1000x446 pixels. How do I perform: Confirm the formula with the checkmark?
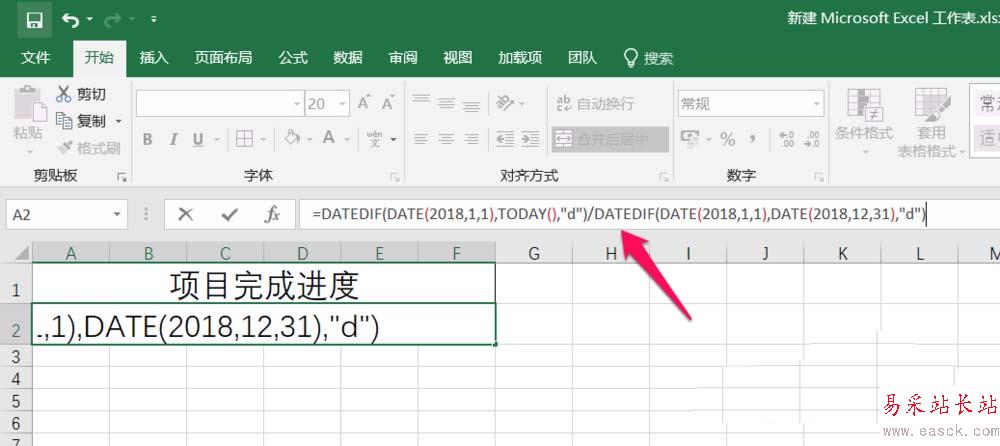tap(229, 214)
